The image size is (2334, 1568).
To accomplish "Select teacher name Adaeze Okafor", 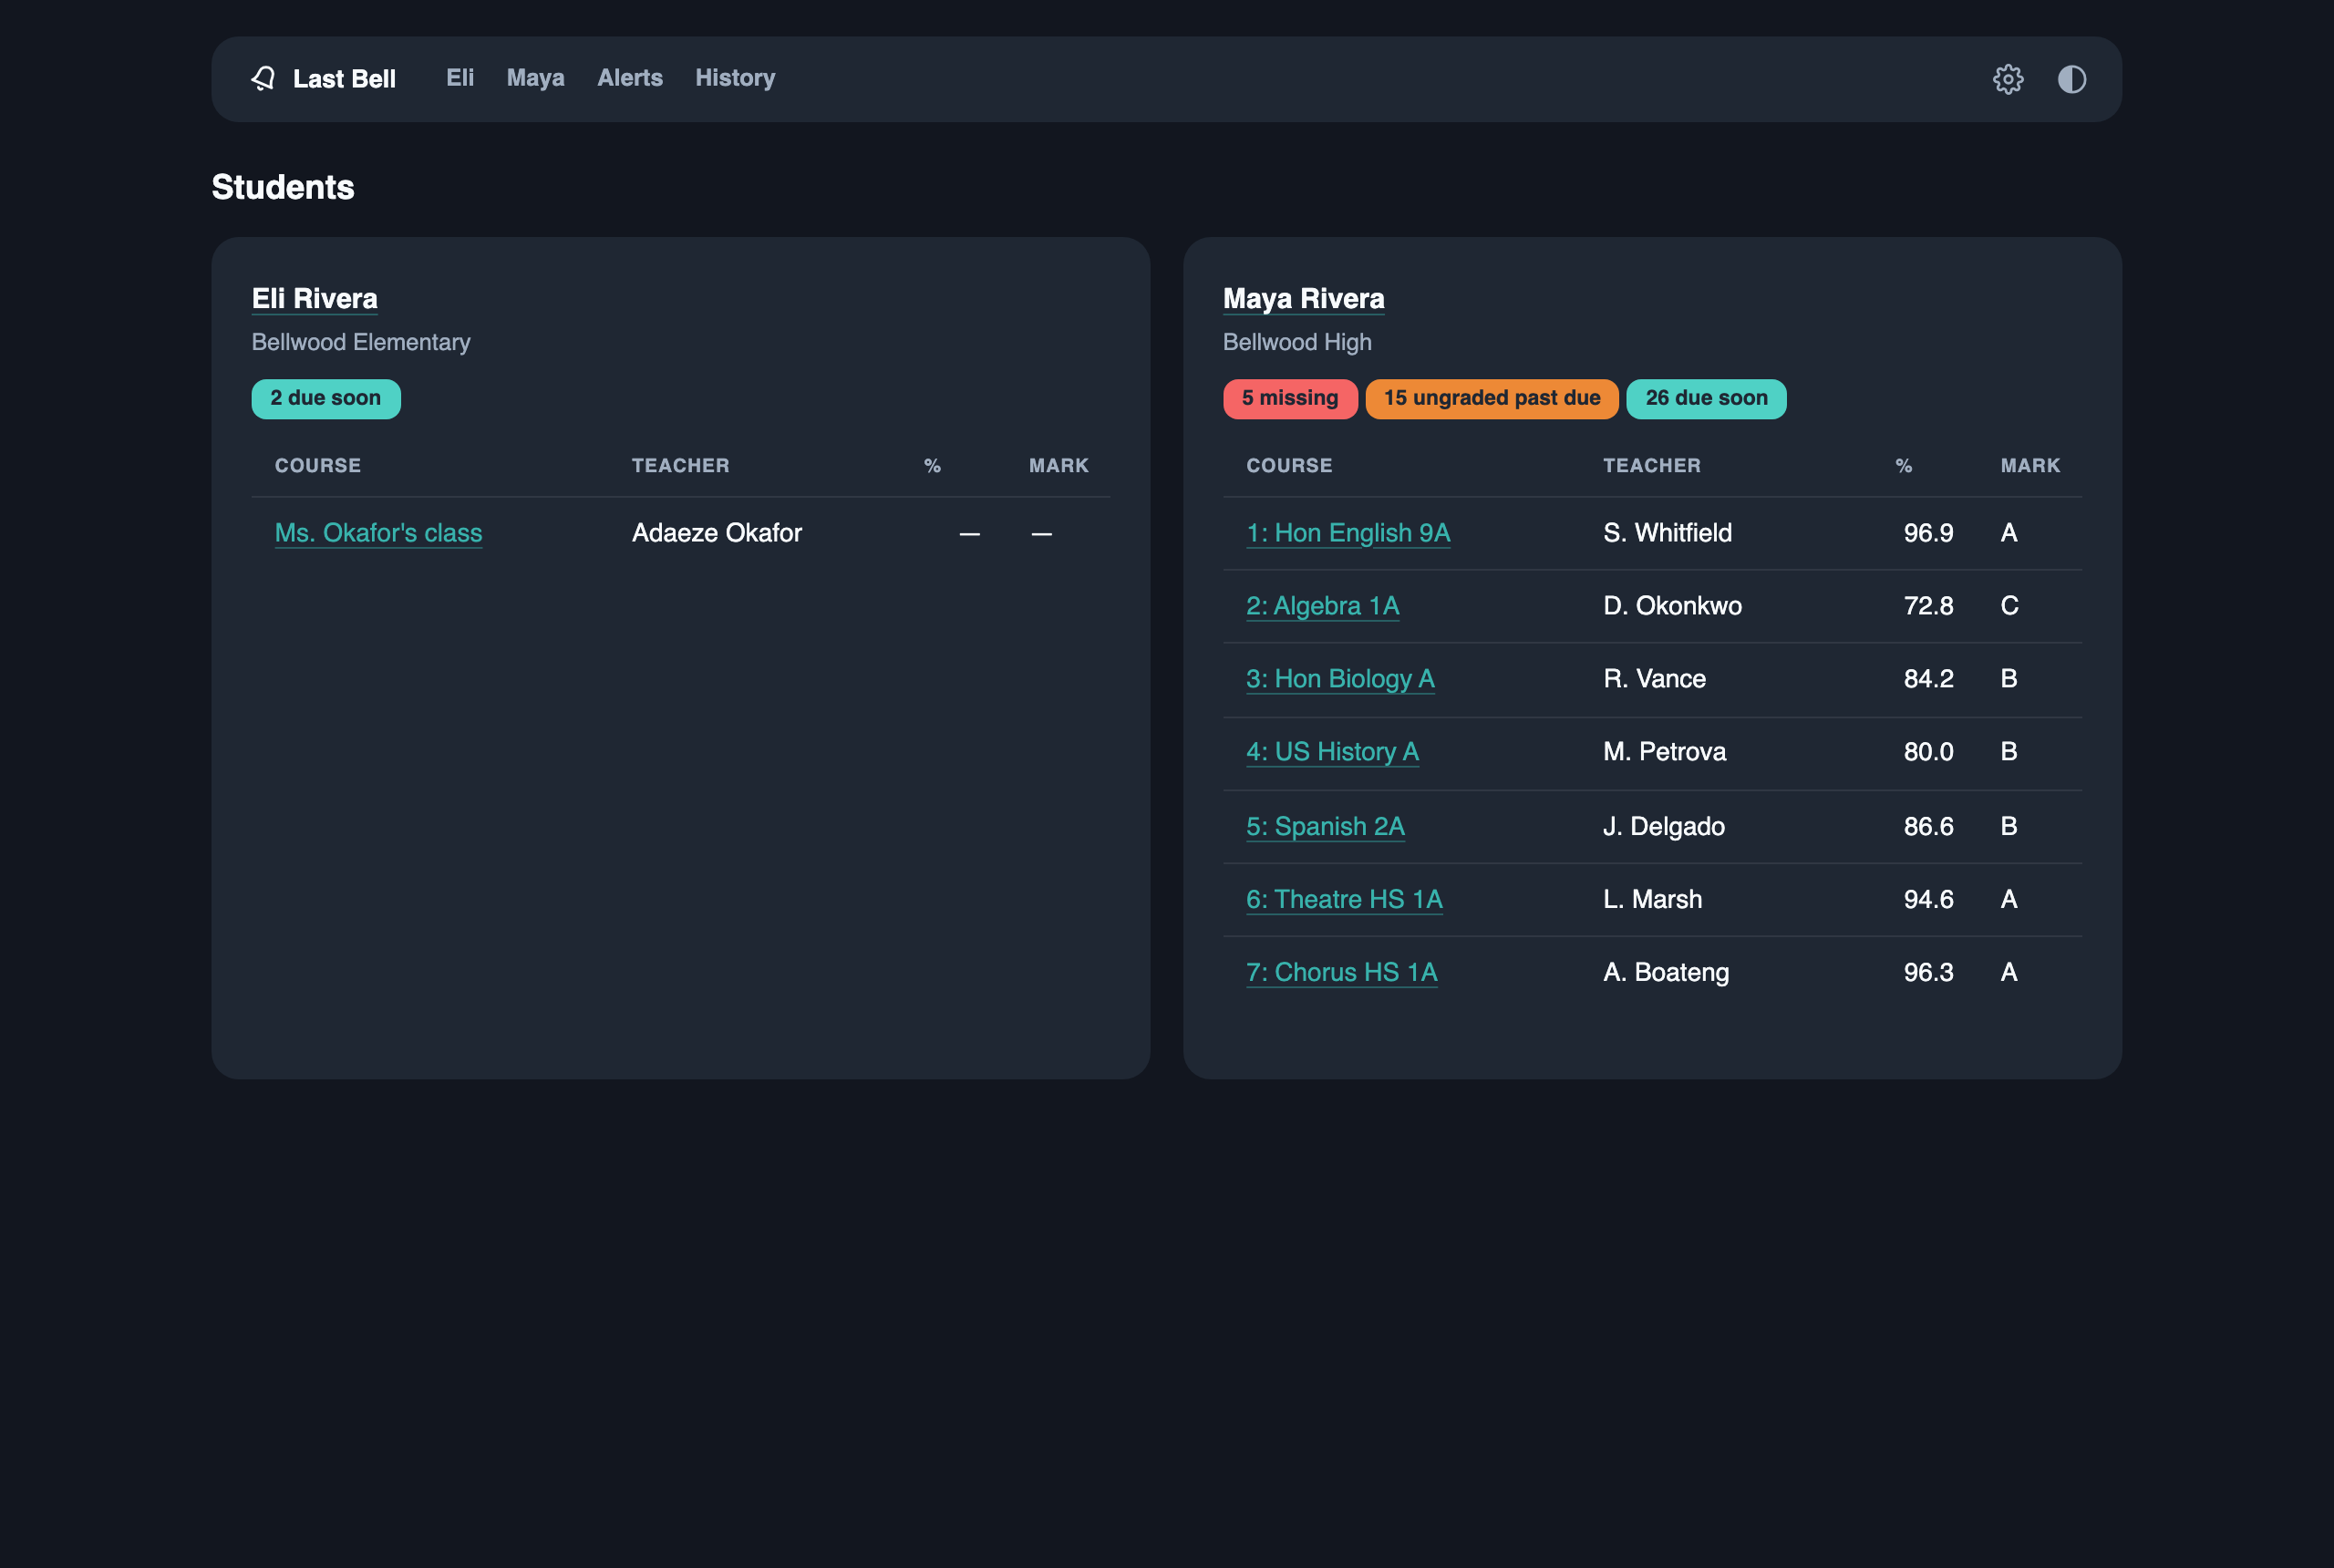I will tap(717, 533).
